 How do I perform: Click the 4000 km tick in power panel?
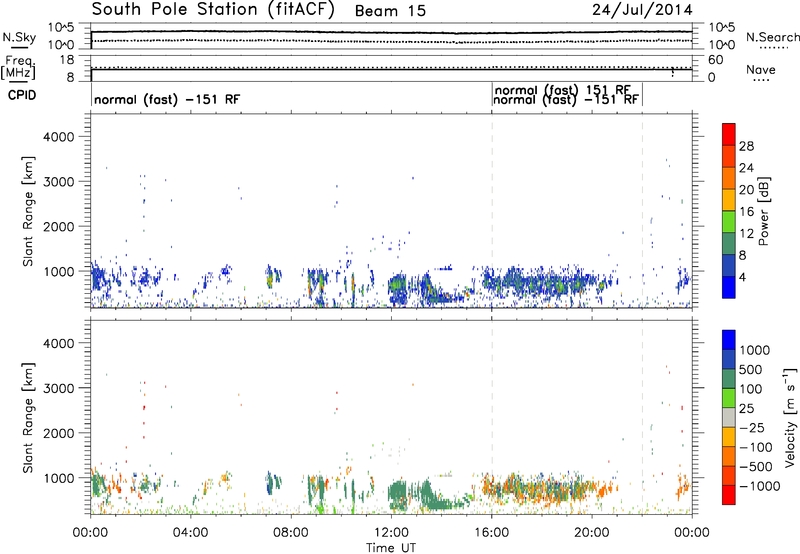(x=58, y=137)
